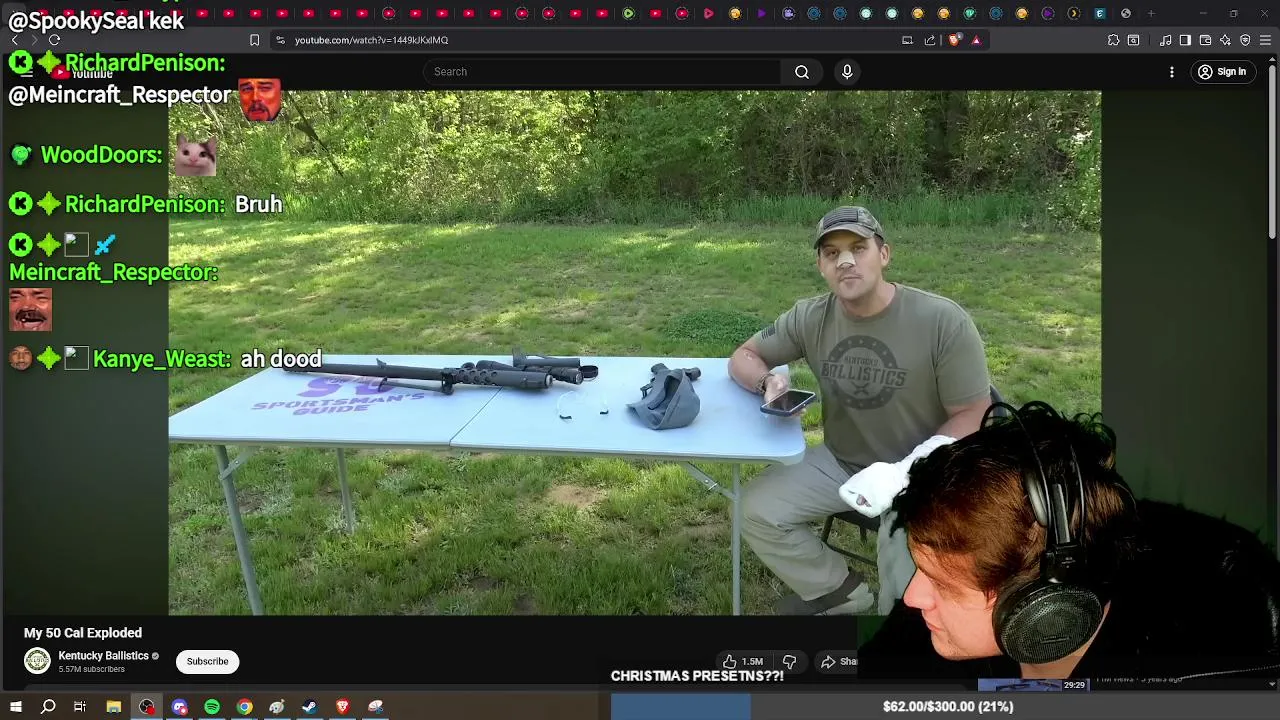The image size is (1280, 720).
Task: Click the 29:29 suggested video thumbnail
Action: [1033, 685]
